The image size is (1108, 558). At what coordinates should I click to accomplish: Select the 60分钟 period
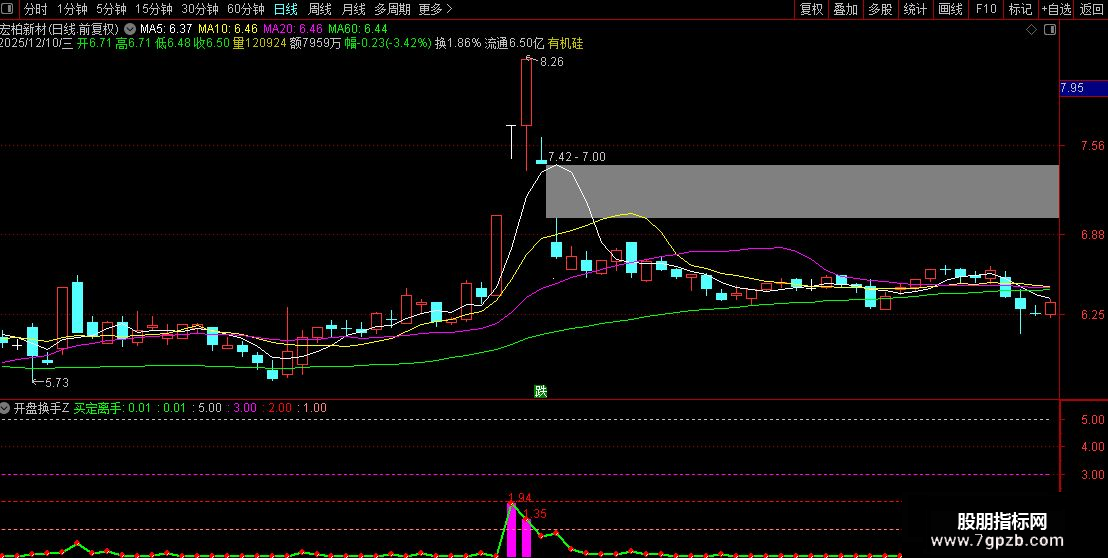pos(245,9)
